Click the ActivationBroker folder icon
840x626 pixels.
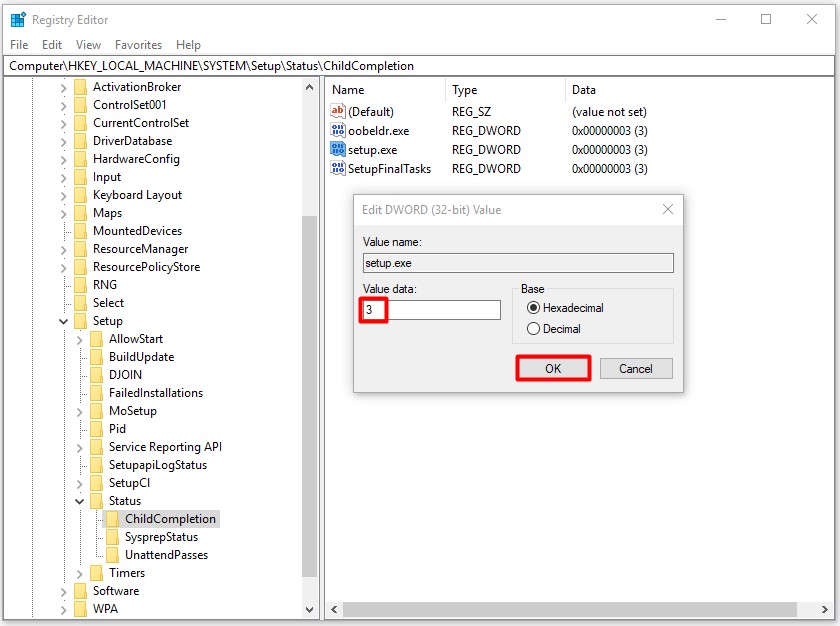[x=80, y=87]
